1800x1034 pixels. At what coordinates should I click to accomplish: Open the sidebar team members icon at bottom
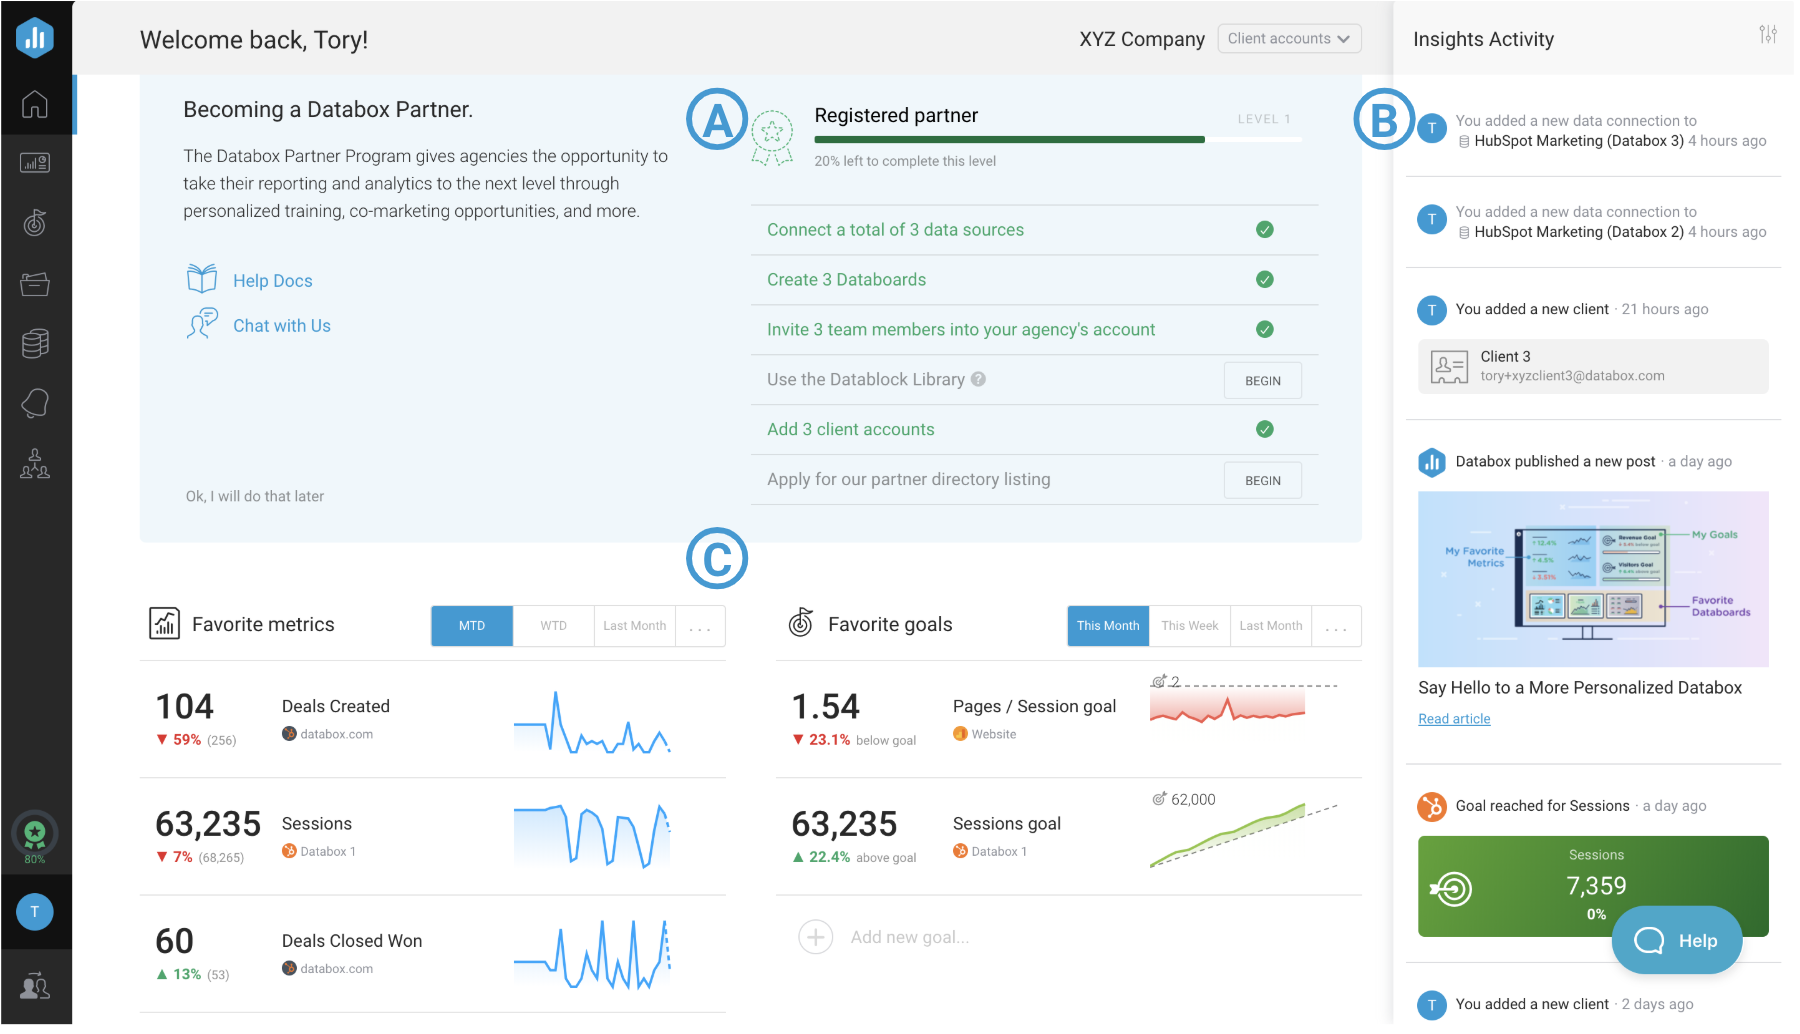click(35, 986)
